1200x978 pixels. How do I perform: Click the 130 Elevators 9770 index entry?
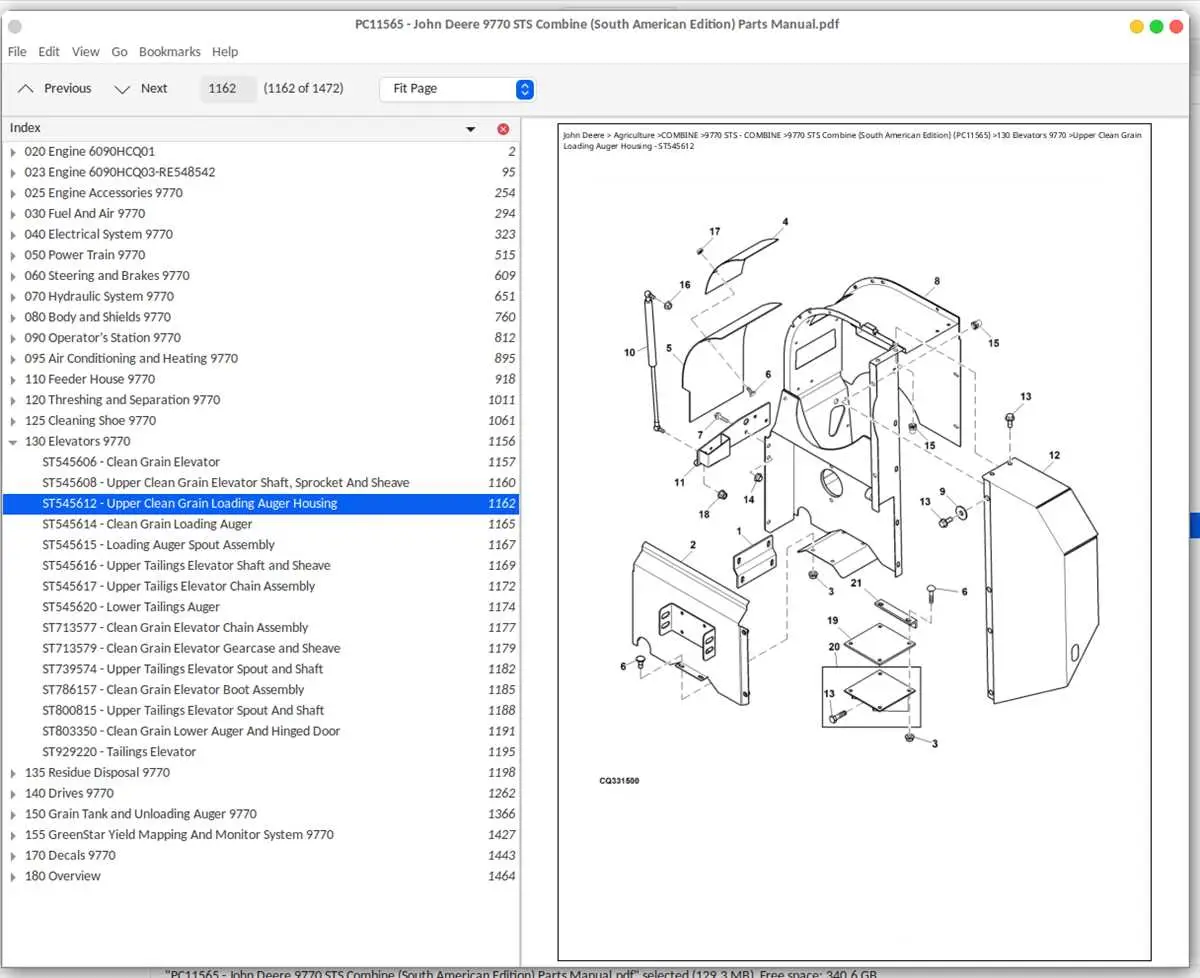click(261, 442)
